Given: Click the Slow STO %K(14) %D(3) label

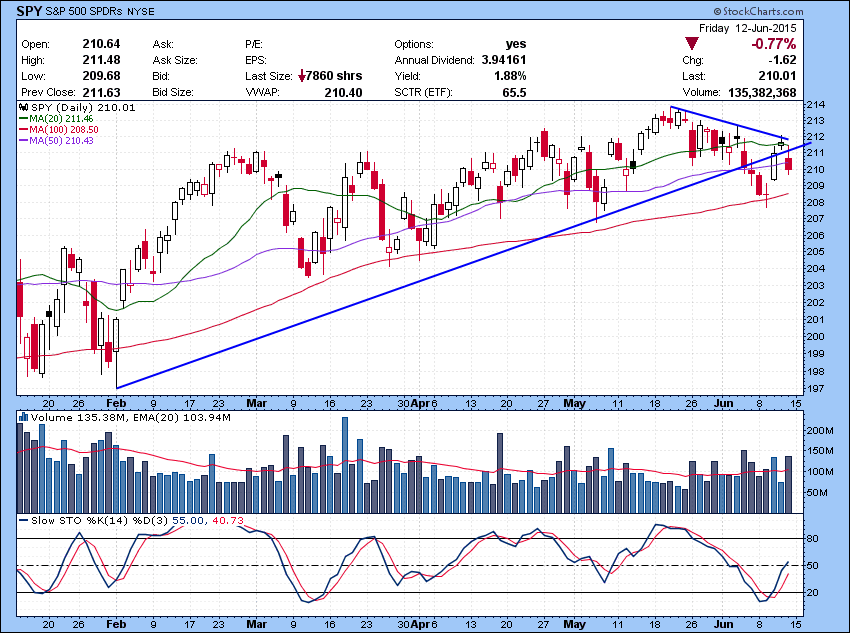Looking at the screenshot, I should 100,520.
